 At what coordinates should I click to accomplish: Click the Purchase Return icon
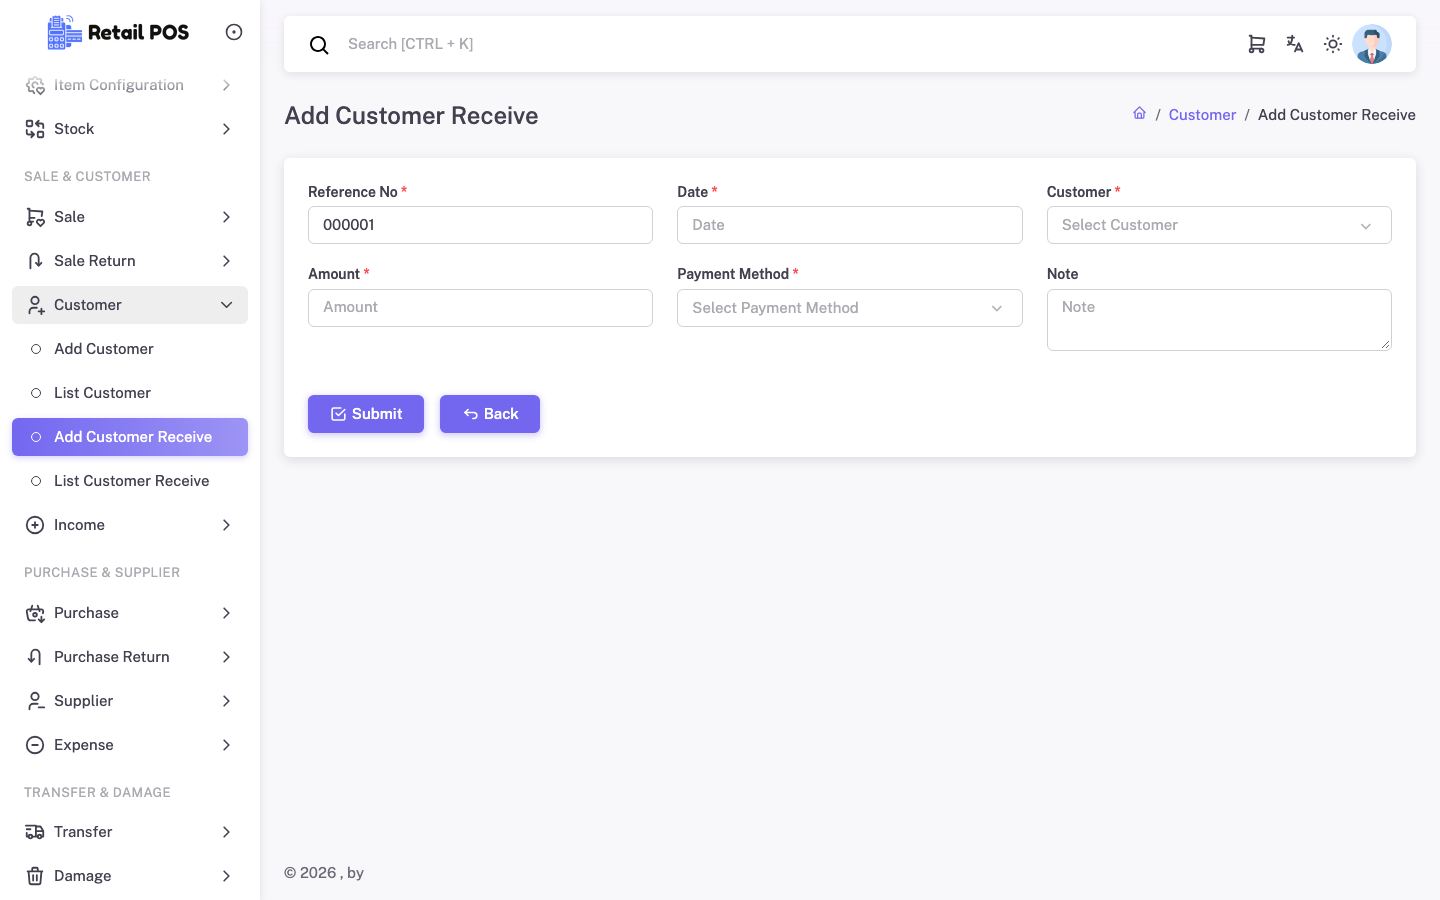pos(35,657)
